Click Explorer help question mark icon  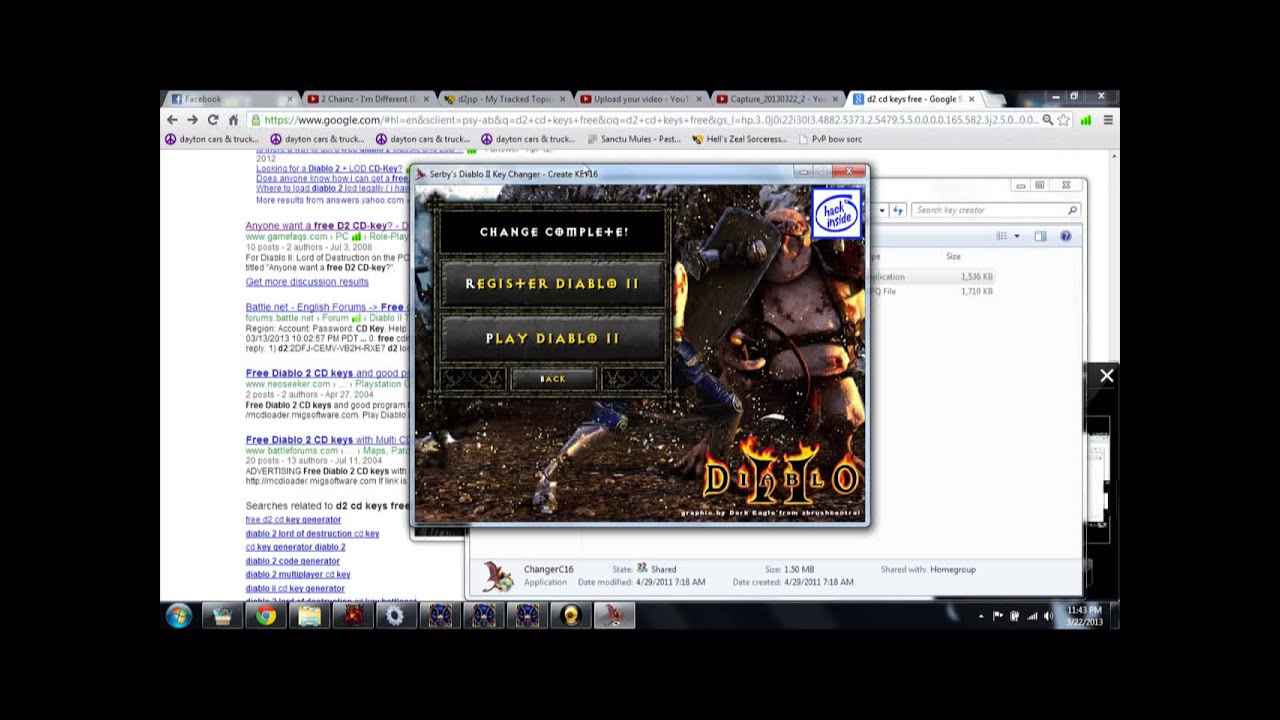[x=1065, y=236]
